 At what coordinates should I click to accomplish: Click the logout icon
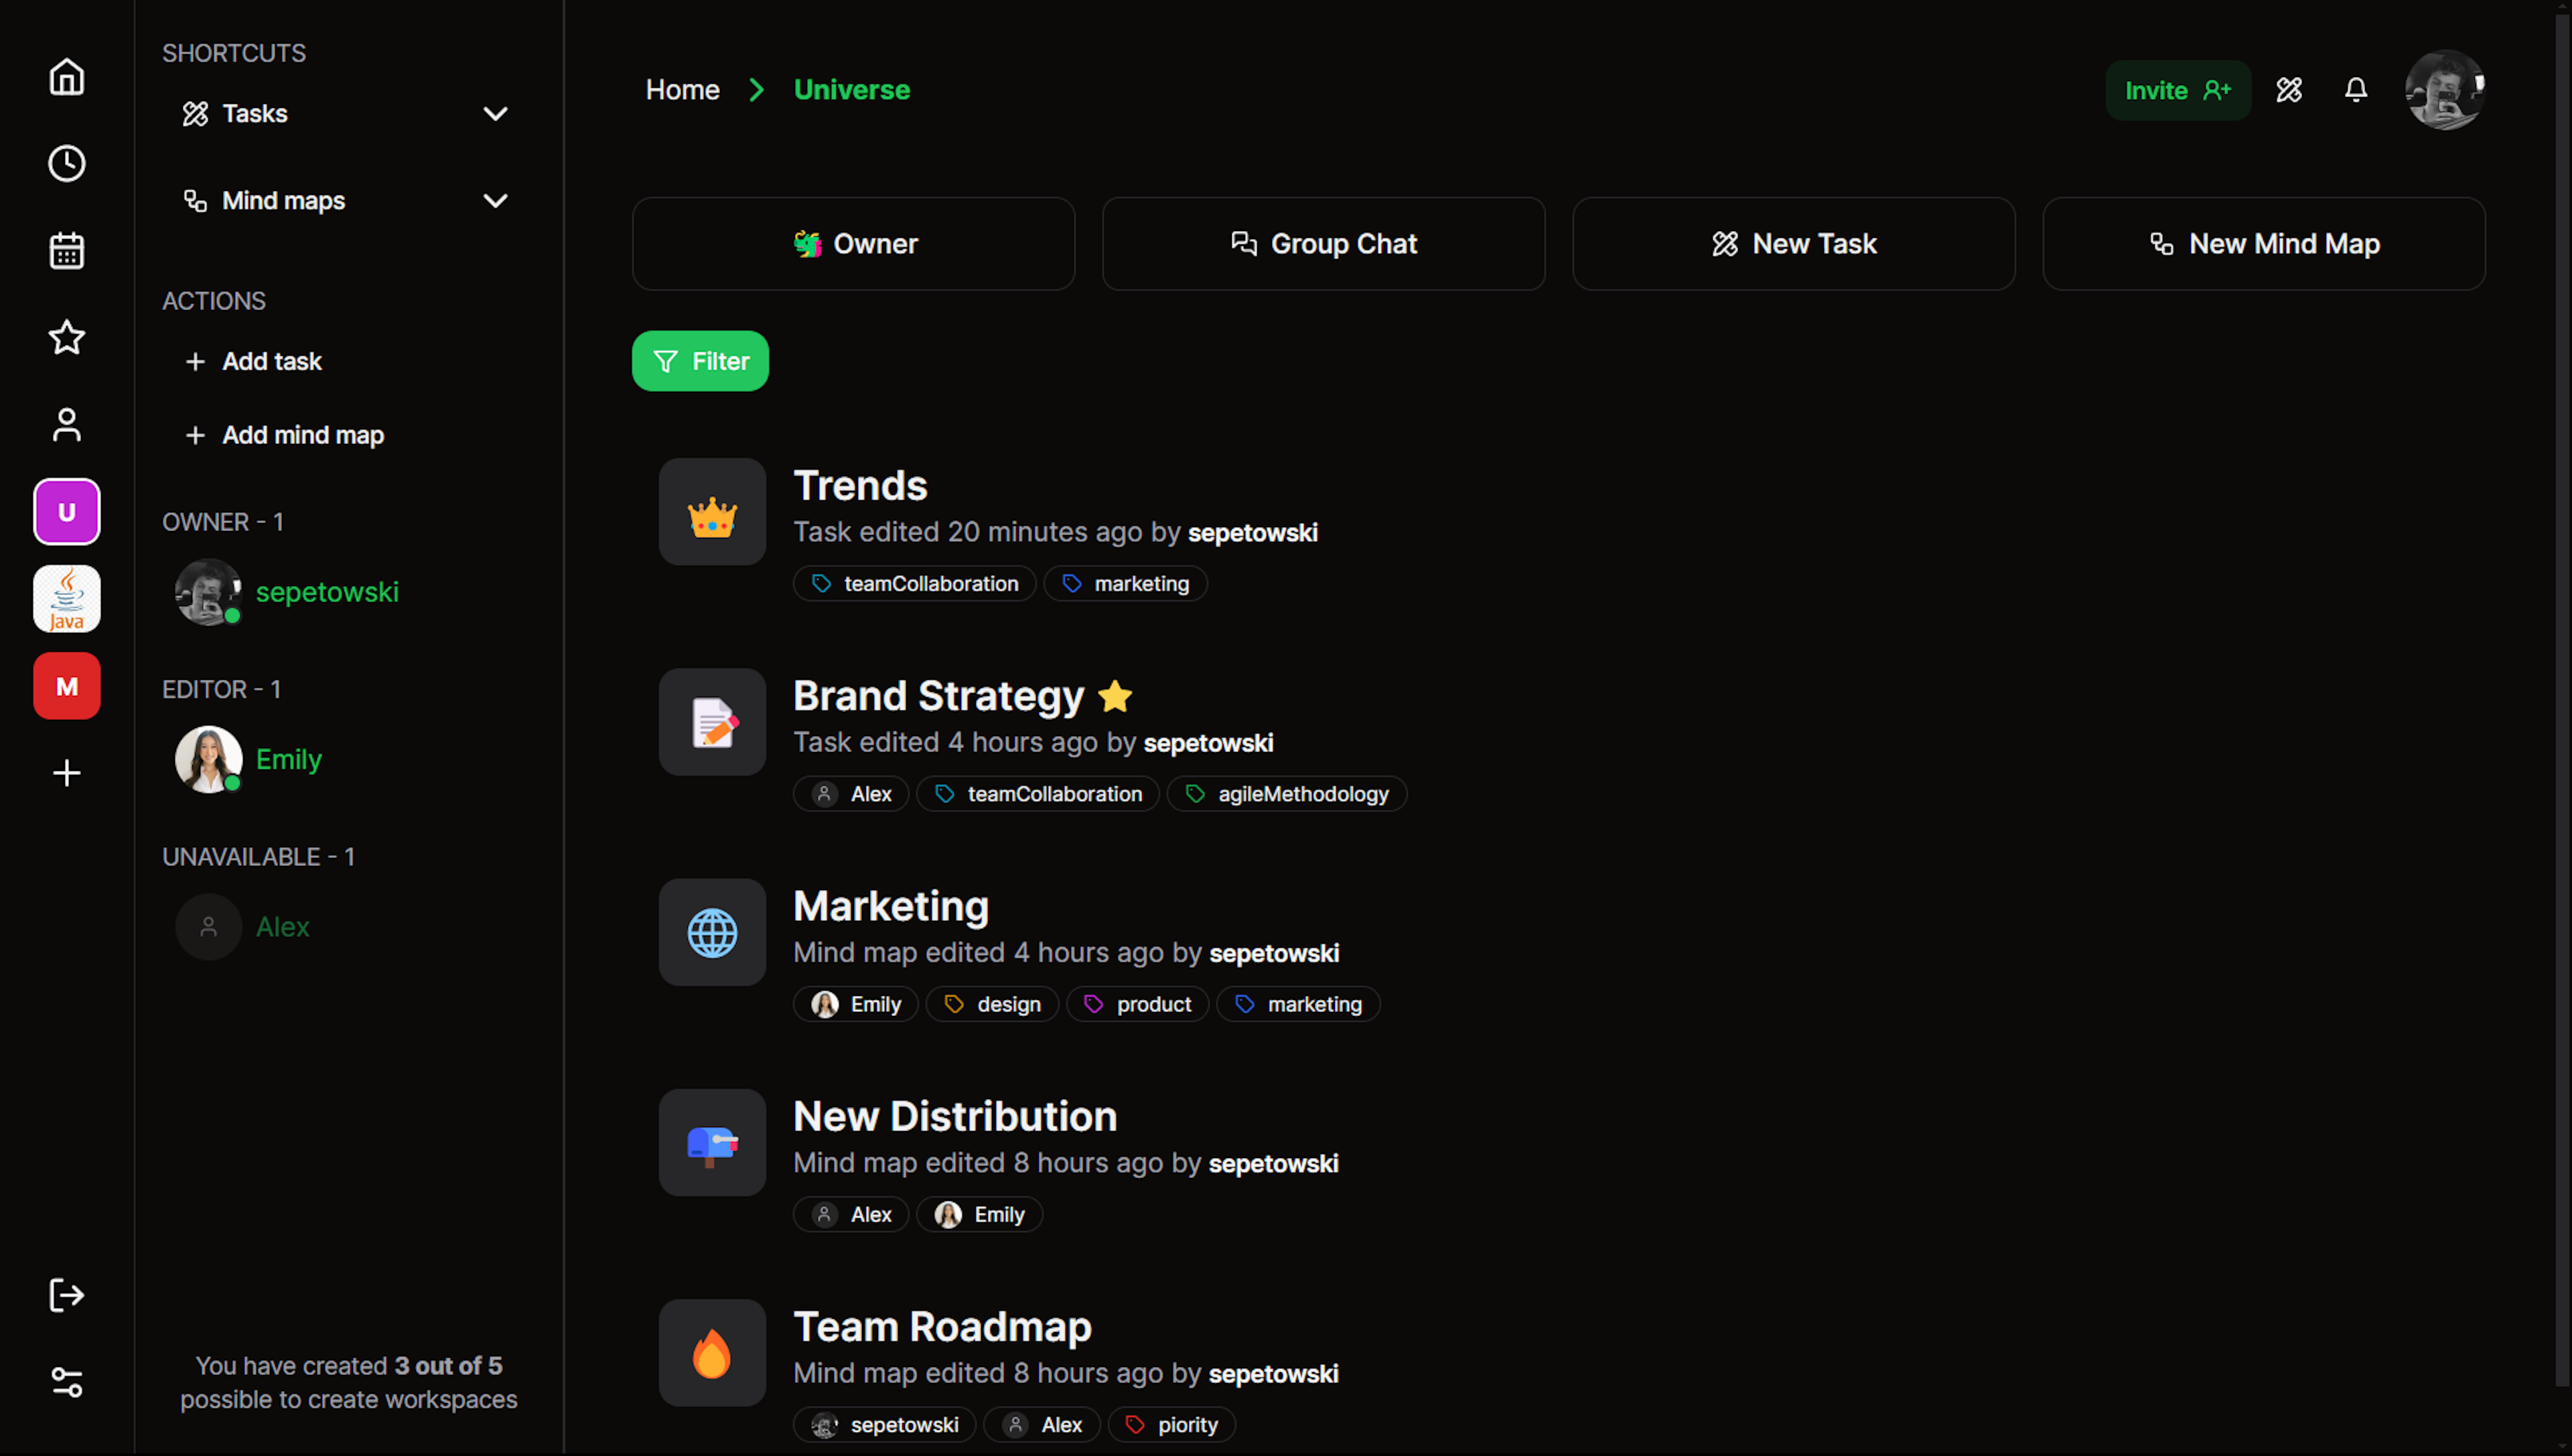click(67, 1295)
